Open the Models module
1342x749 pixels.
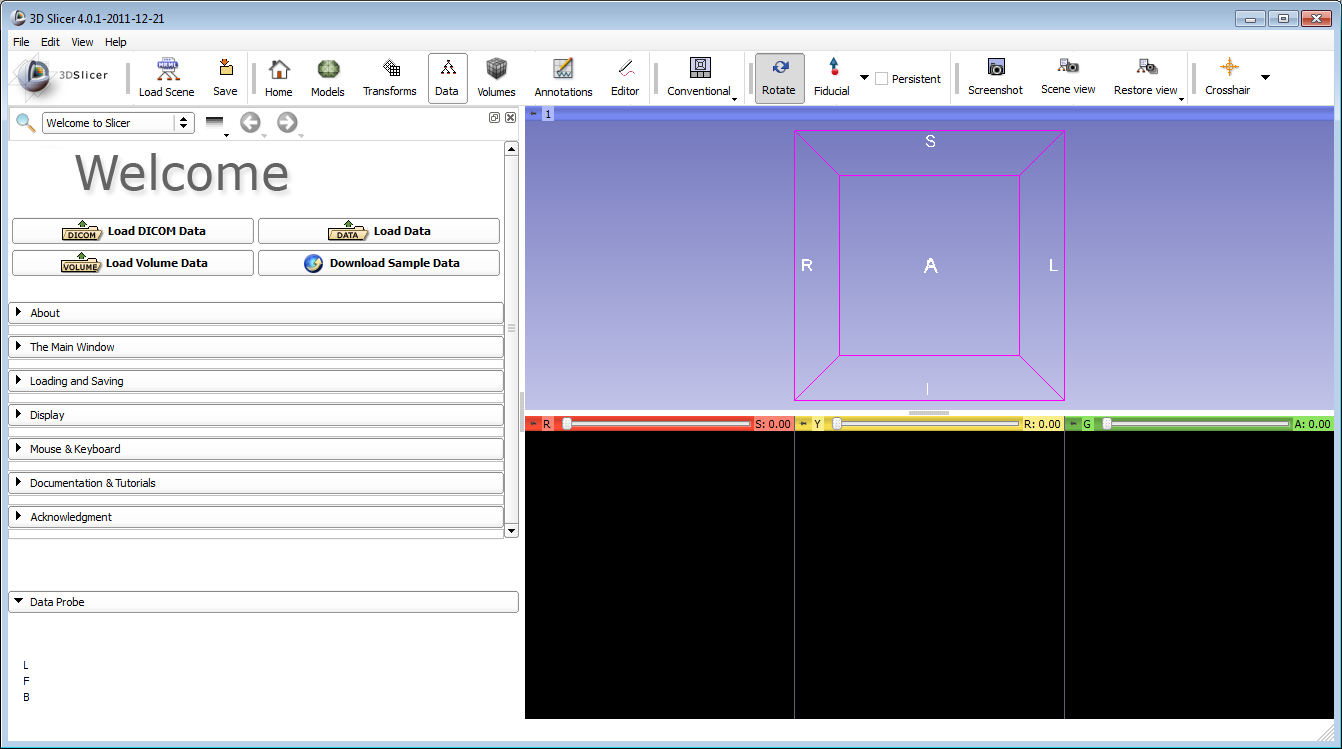coord(327,77)
